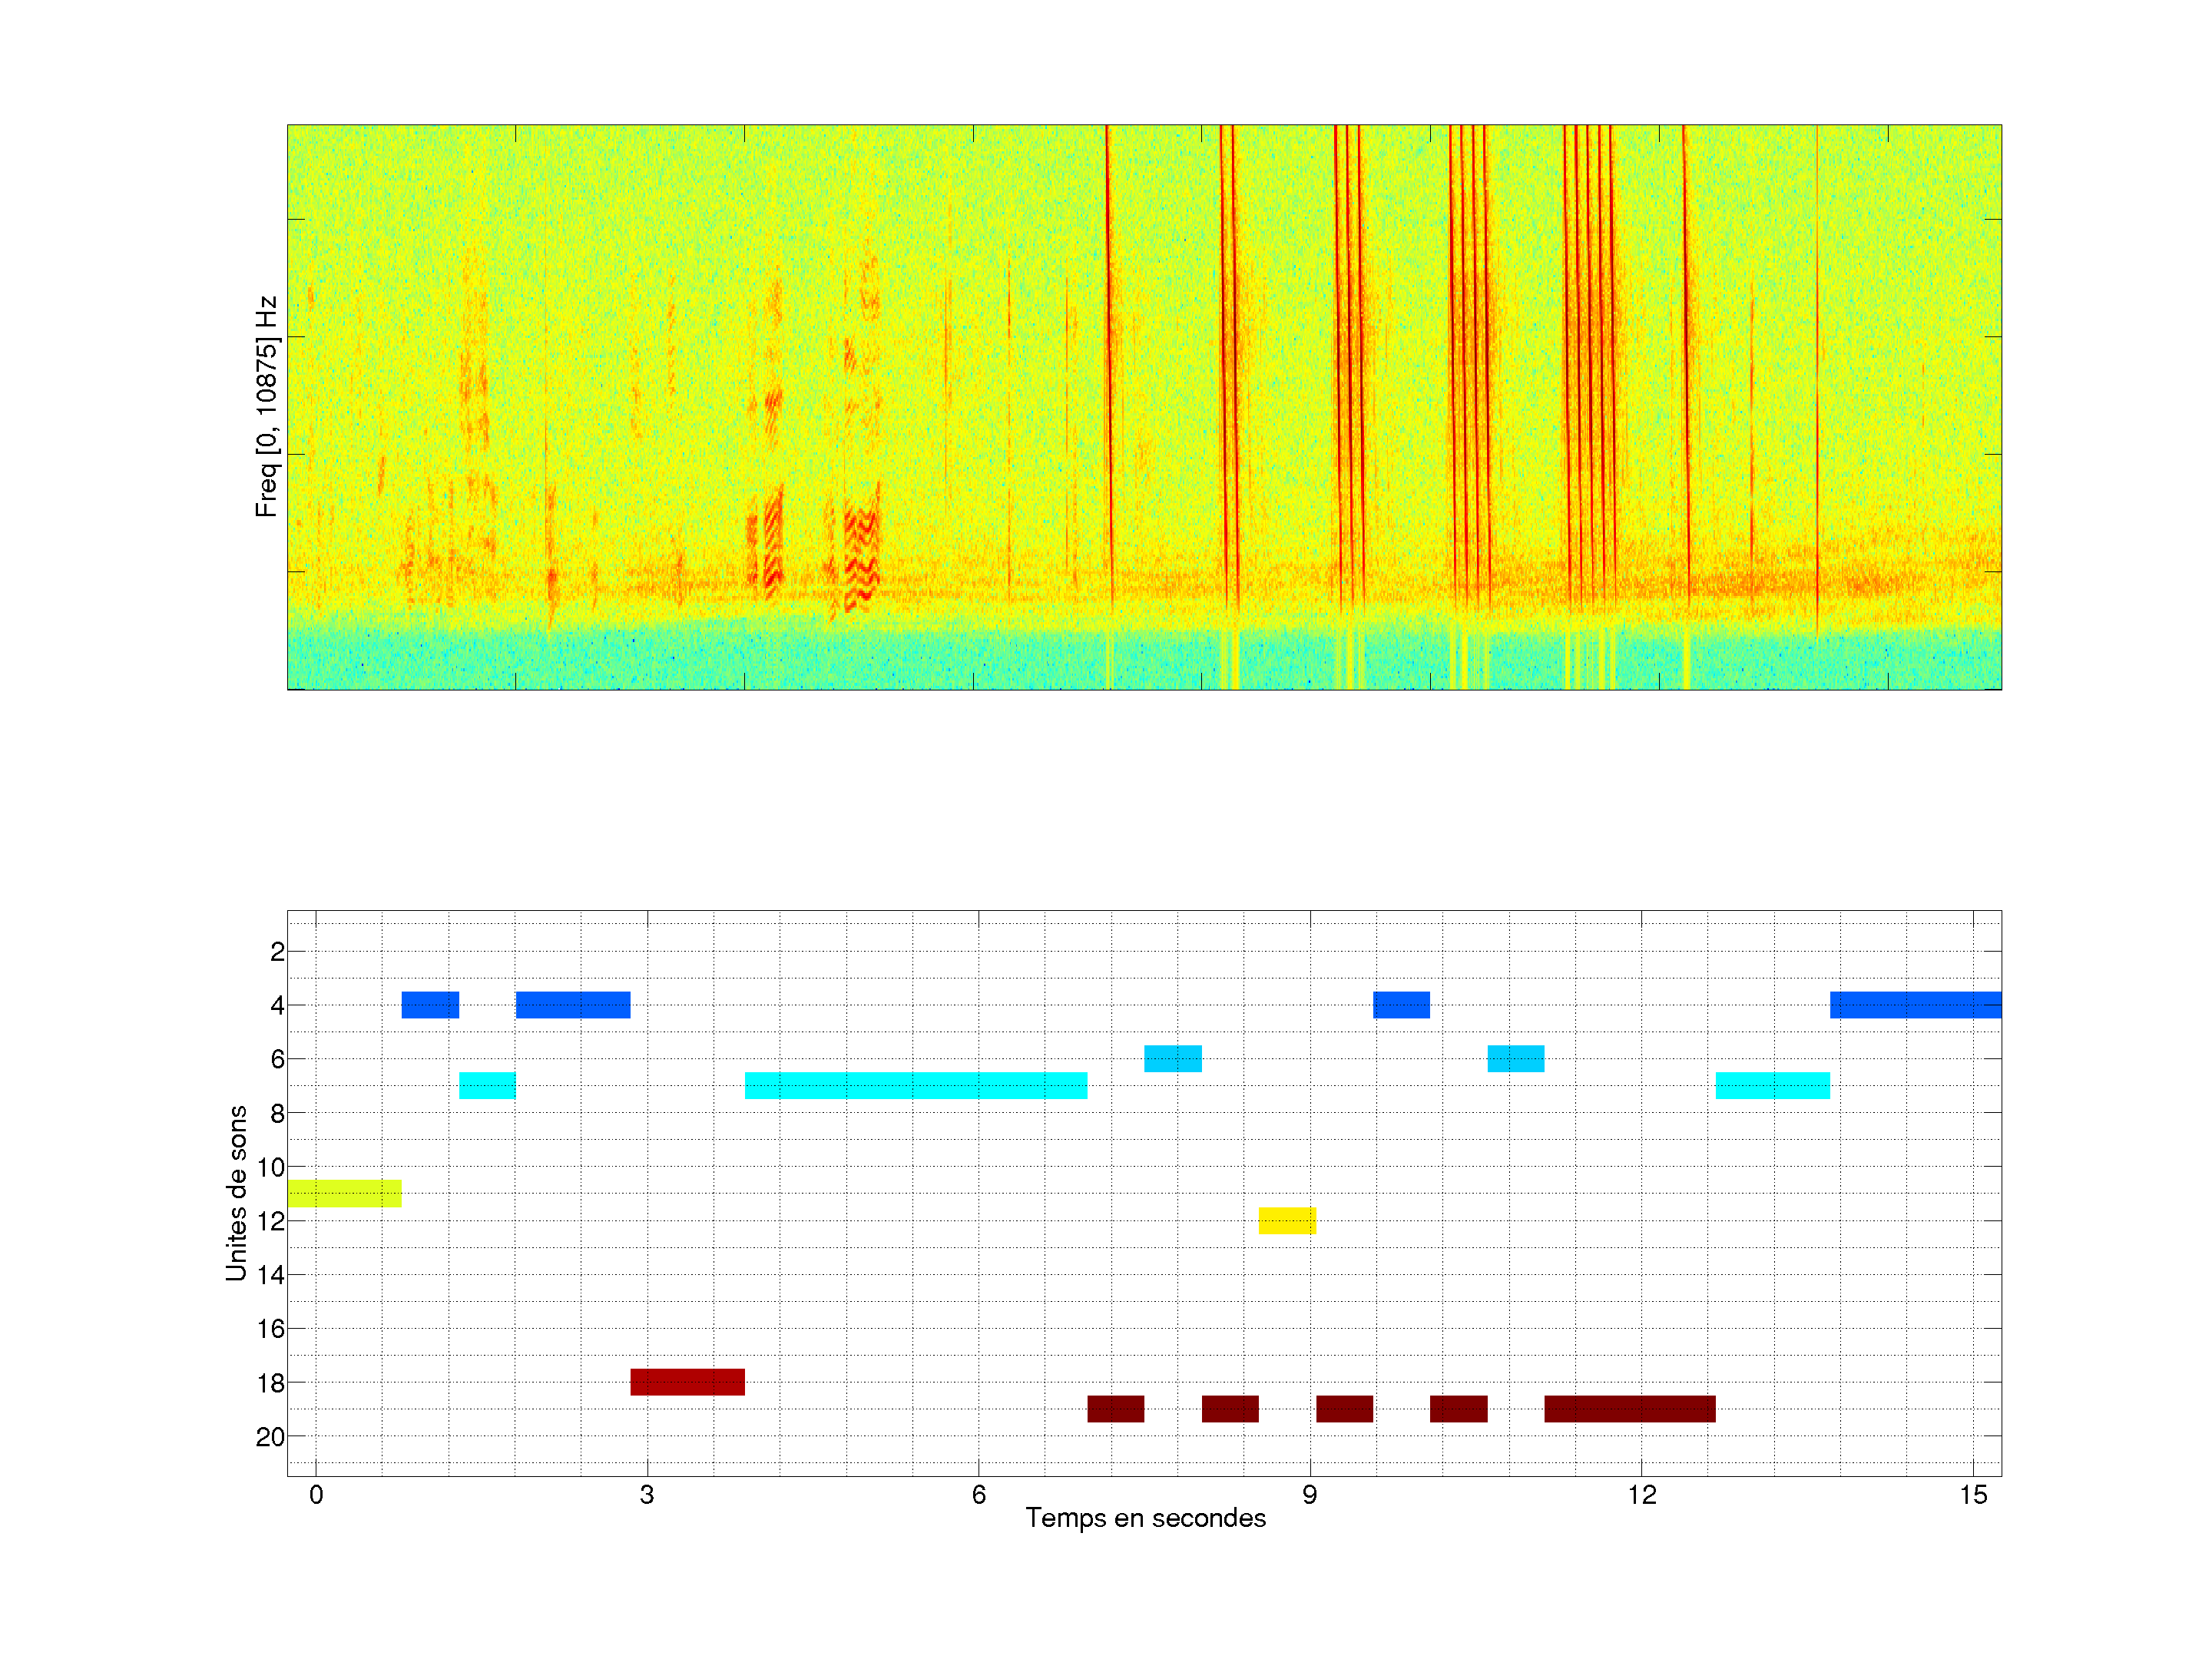The height and width of the screenshot is (1659, 2212).
Task: Click the blue row 4 bar between 9 and 12 seconds
Action: pyautogui.click(x=1400, y=1004)
